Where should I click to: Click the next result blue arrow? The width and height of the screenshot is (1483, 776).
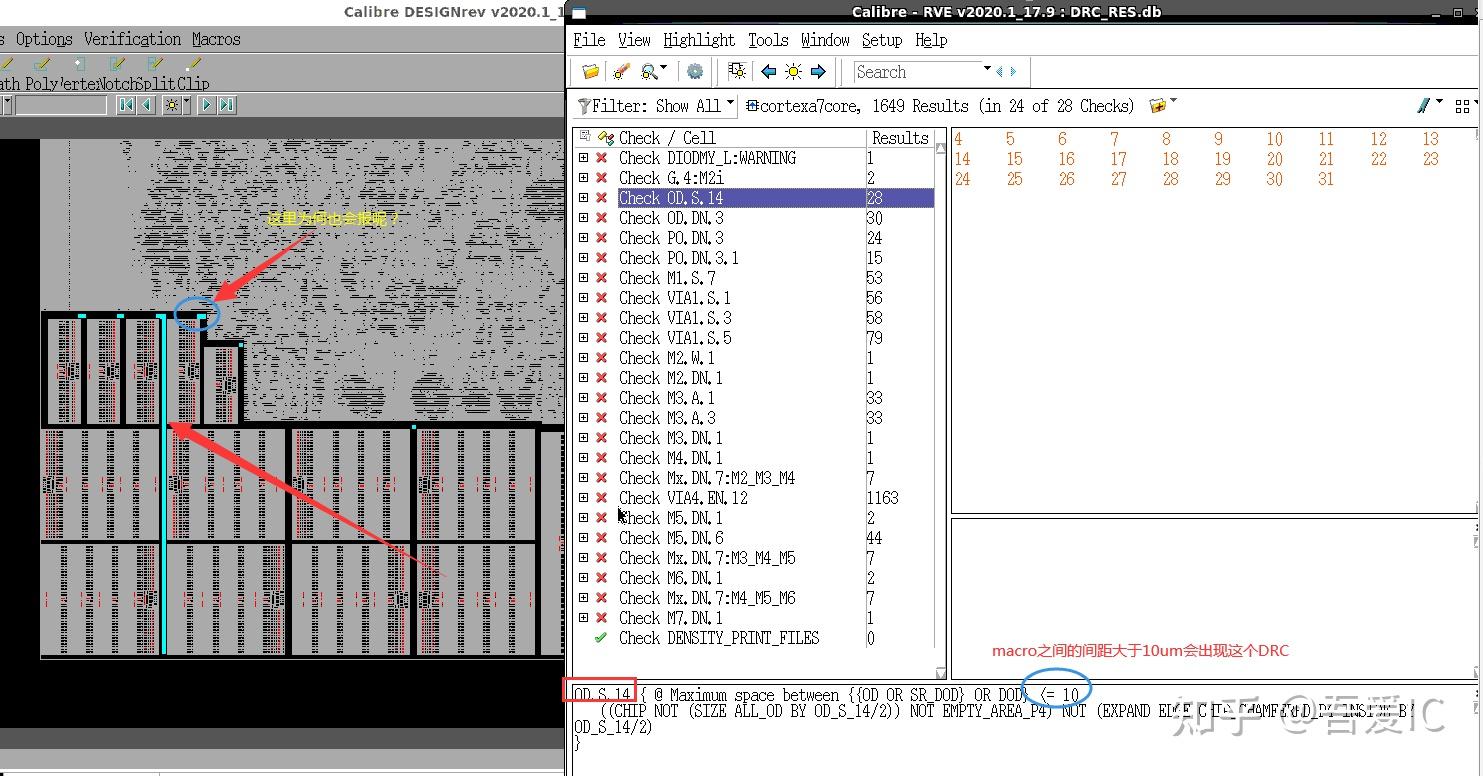point(816,71)
